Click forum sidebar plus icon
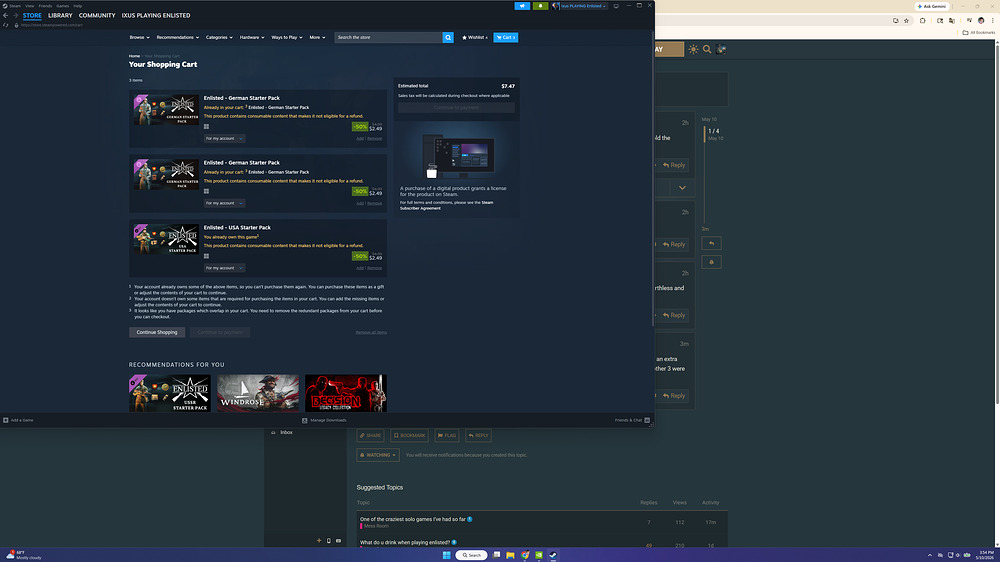1000x562 pixels. click(319, 541)
